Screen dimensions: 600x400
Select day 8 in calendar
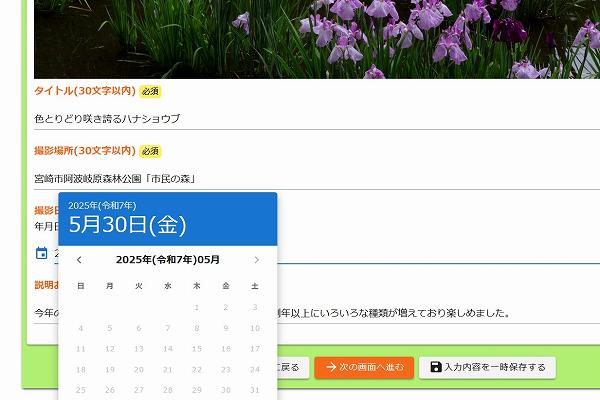(197, 328)
